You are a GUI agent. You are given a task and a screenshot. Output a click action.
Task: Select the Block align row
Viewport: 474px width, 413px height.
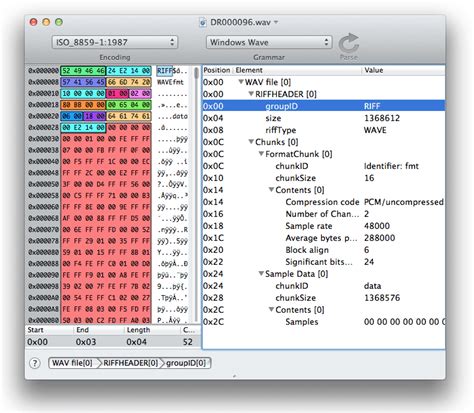click(323, 250)
